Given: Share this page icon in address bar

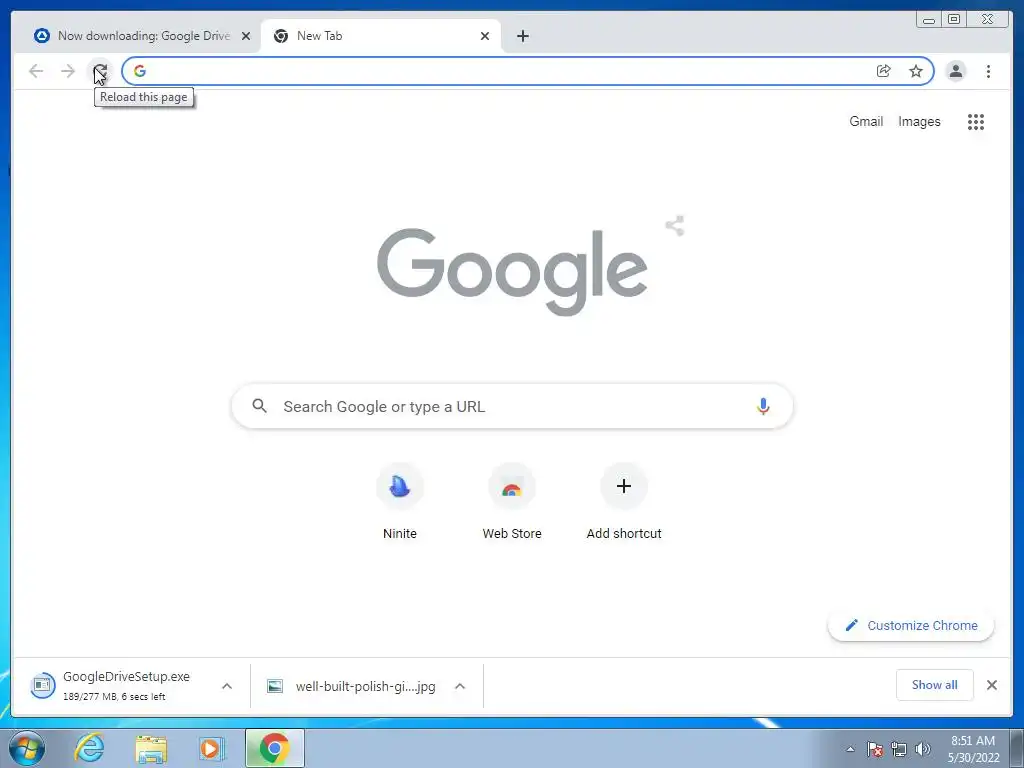Looking at the screenshot, I should pyautogui.click(x=884, y=71).
